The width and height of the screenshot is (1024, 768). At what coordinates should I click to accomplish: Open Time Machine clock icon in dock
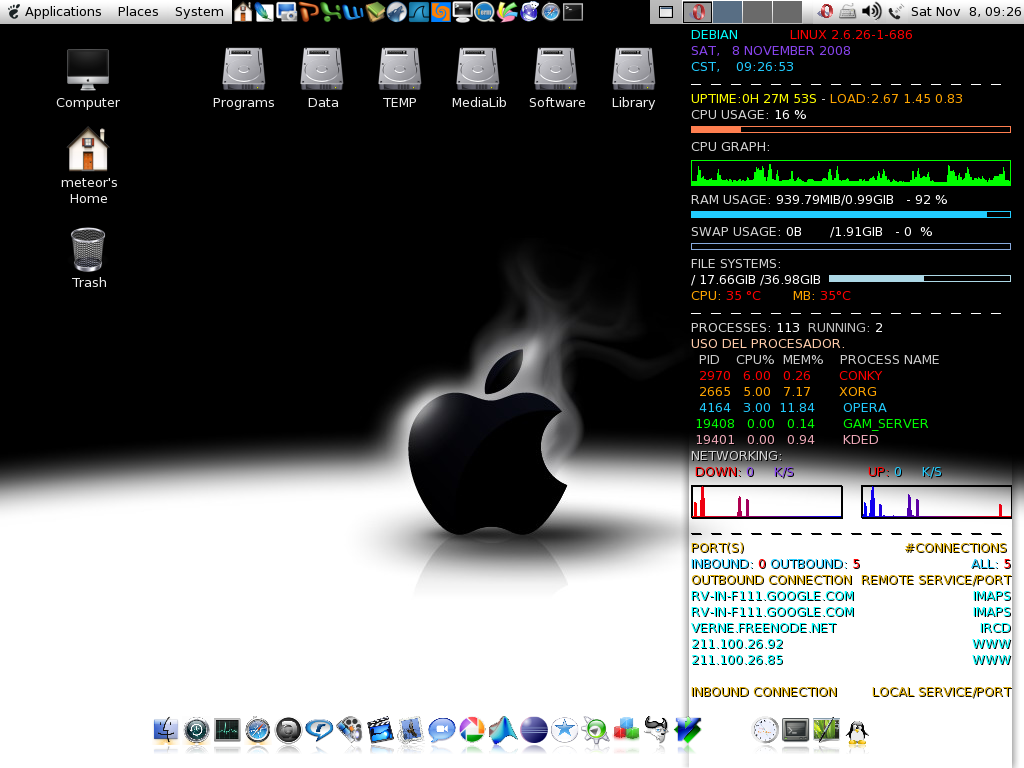coord(196,730)
